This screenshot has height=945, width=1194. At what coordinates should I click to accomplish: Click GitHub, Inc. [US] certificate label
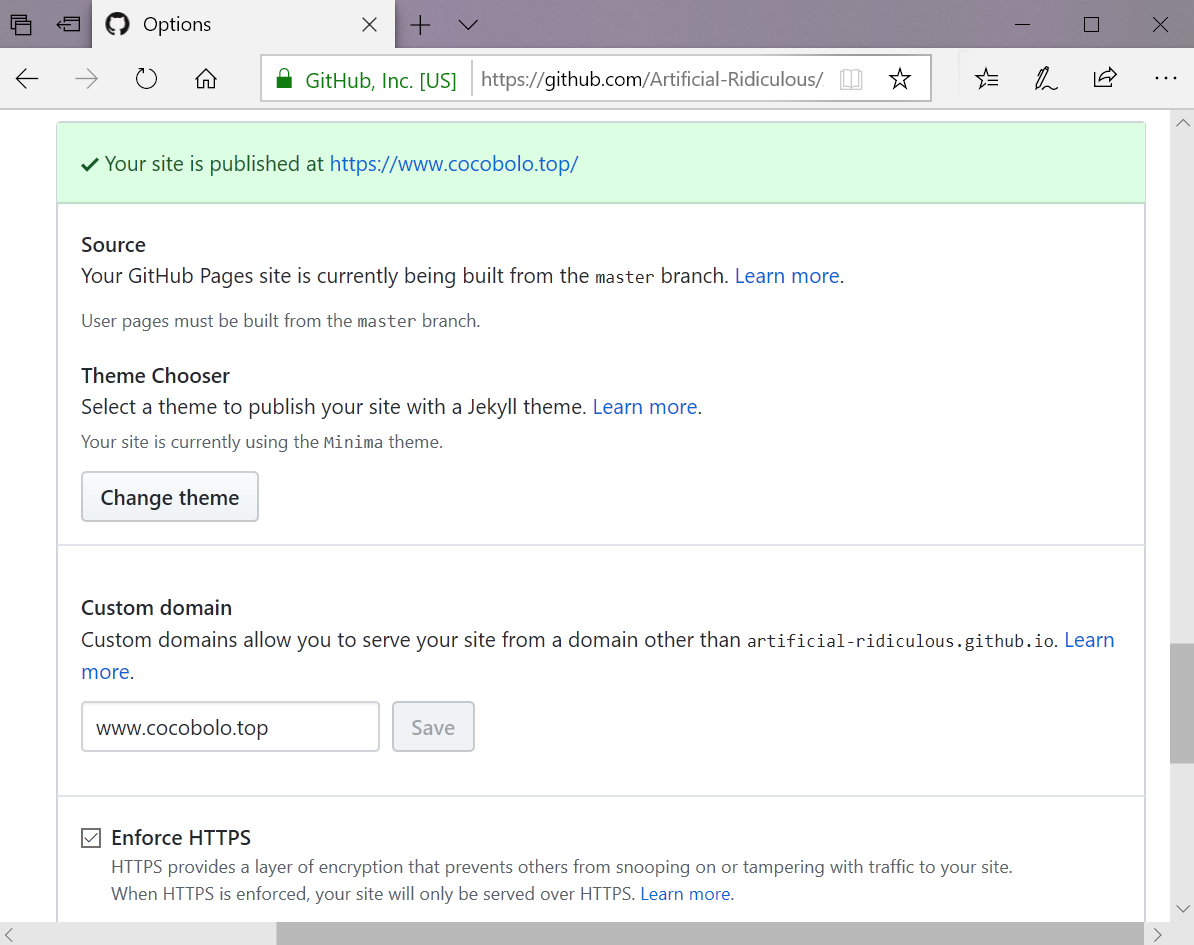[x=381, y=80]
